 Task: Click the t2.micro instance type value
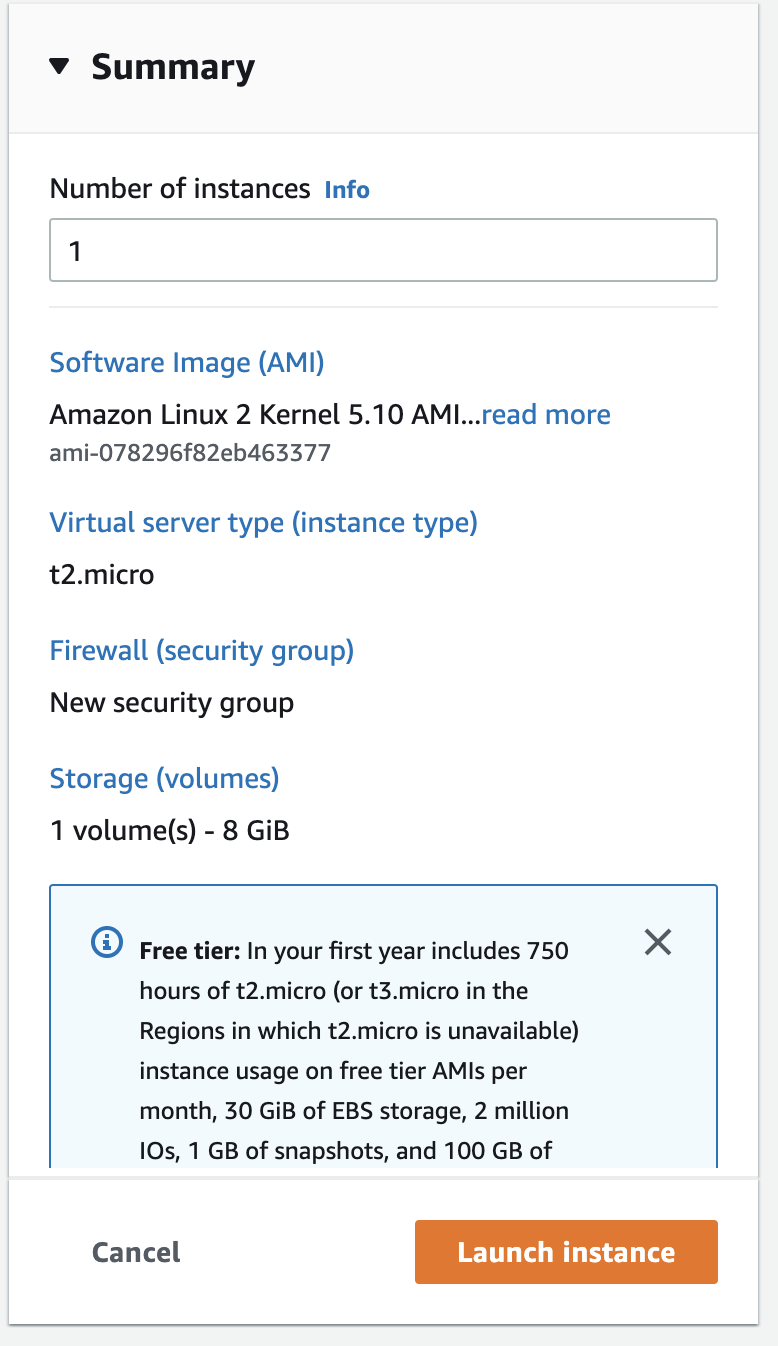pos(102,575)
